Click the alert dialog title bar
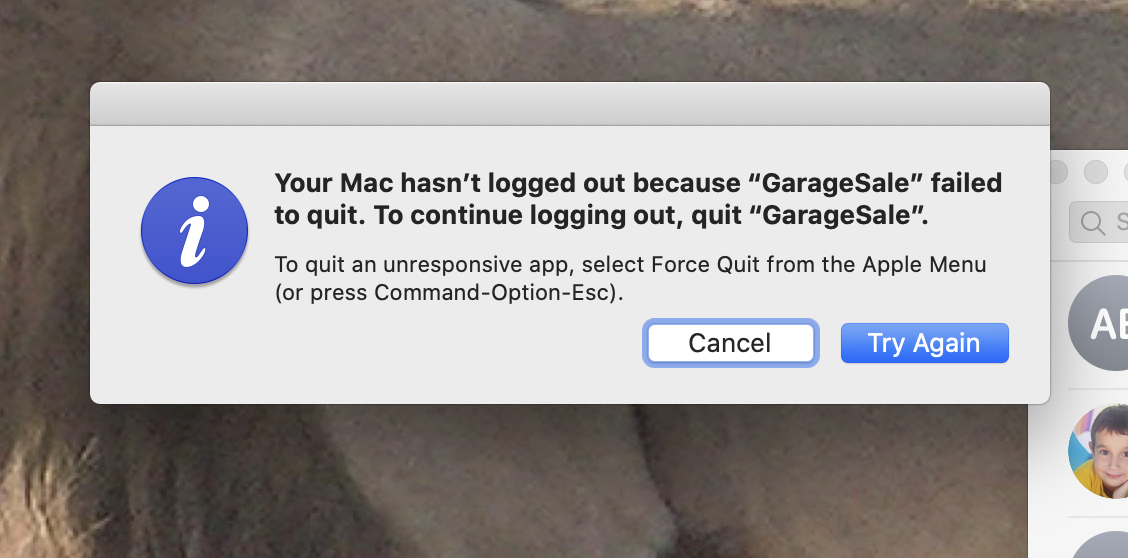 570,104
